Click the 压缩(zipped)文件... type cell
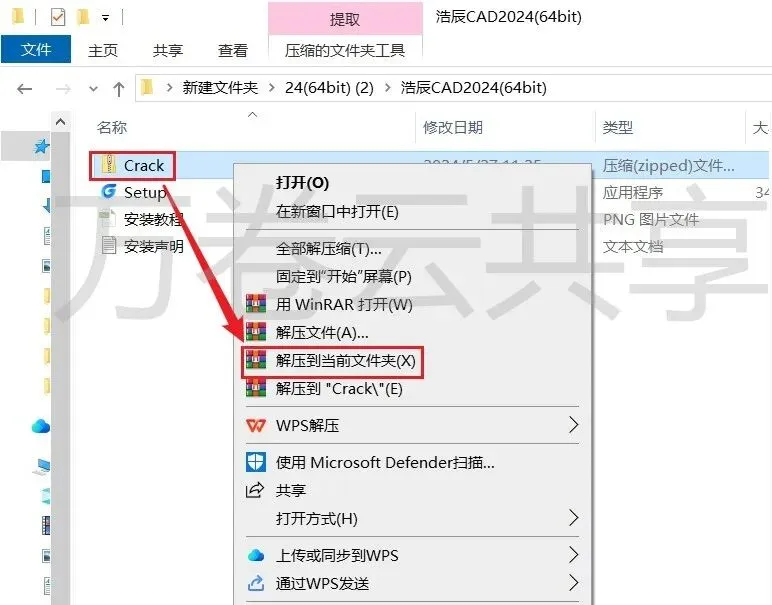772x605 pixels. (669, 166)
